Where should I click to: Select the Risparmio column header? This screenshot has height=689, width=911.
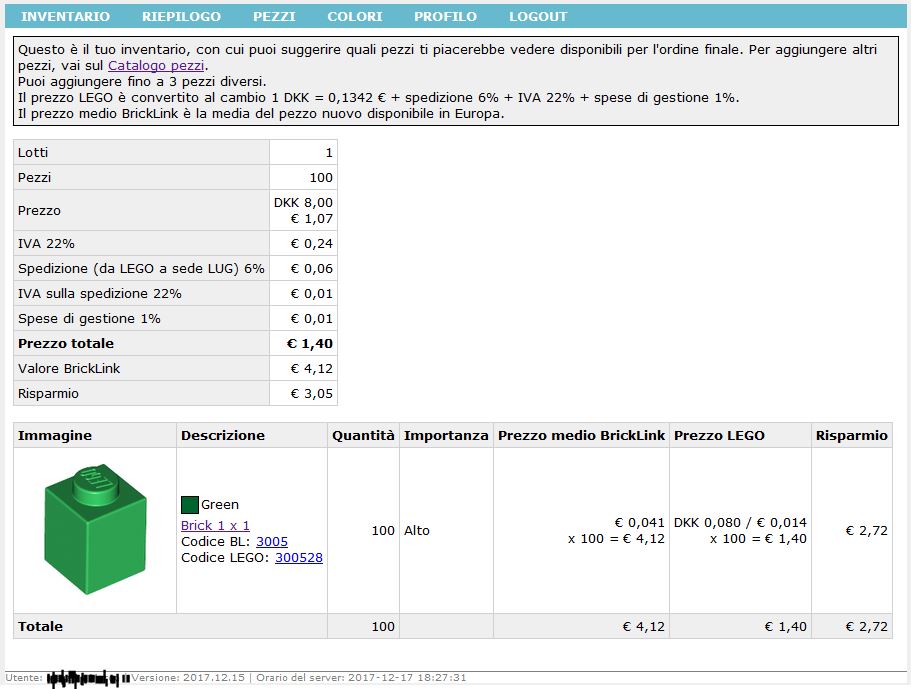[852, 435]
